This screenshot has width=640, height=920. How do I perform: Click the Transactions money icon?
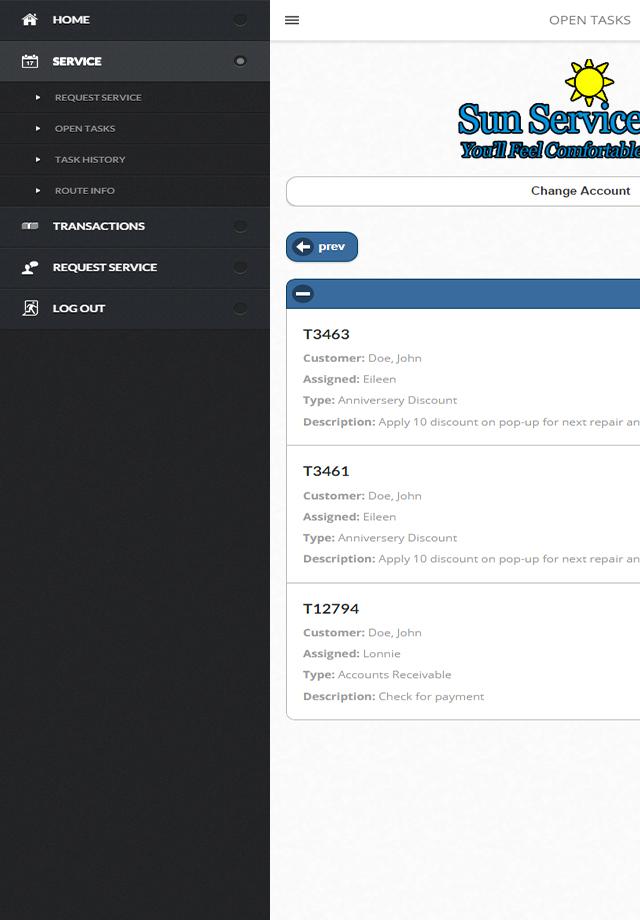30,226
